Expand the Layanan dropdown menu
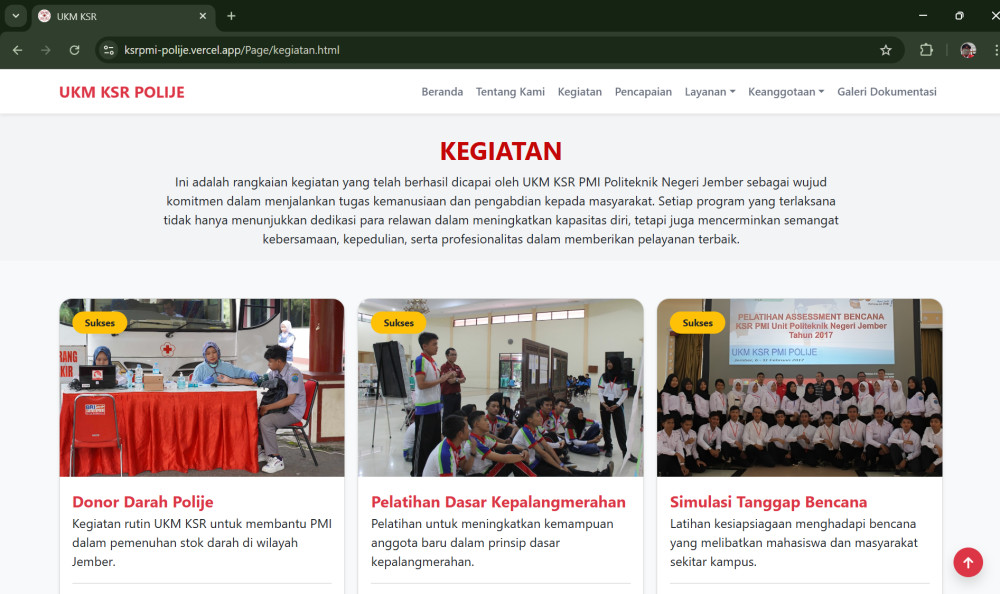Screen dimensions: 1000x594 pos(709,92)
